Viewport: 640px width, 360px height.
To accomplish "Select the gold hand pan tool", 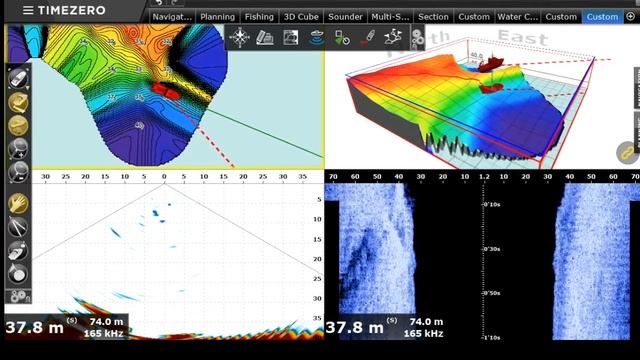I will click(x=18, y=203).
